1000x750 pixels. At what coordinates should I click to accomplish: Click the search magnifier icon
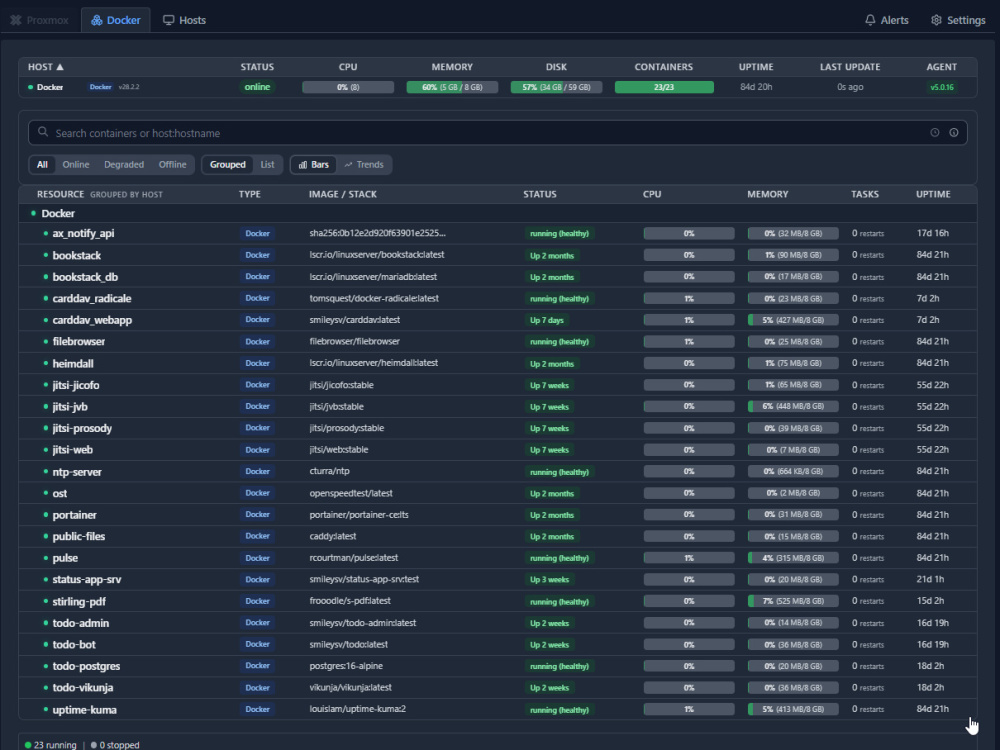[x=43, y=132]
